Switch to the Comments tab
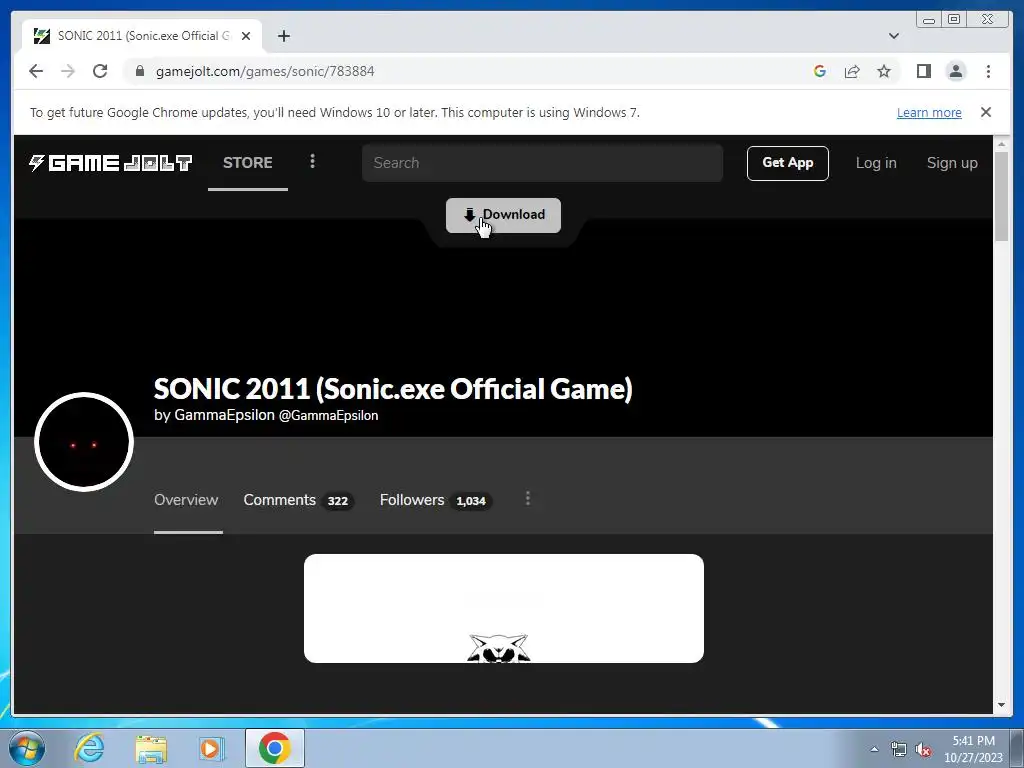Screen dimensions: 1024x768 (298, 500)
